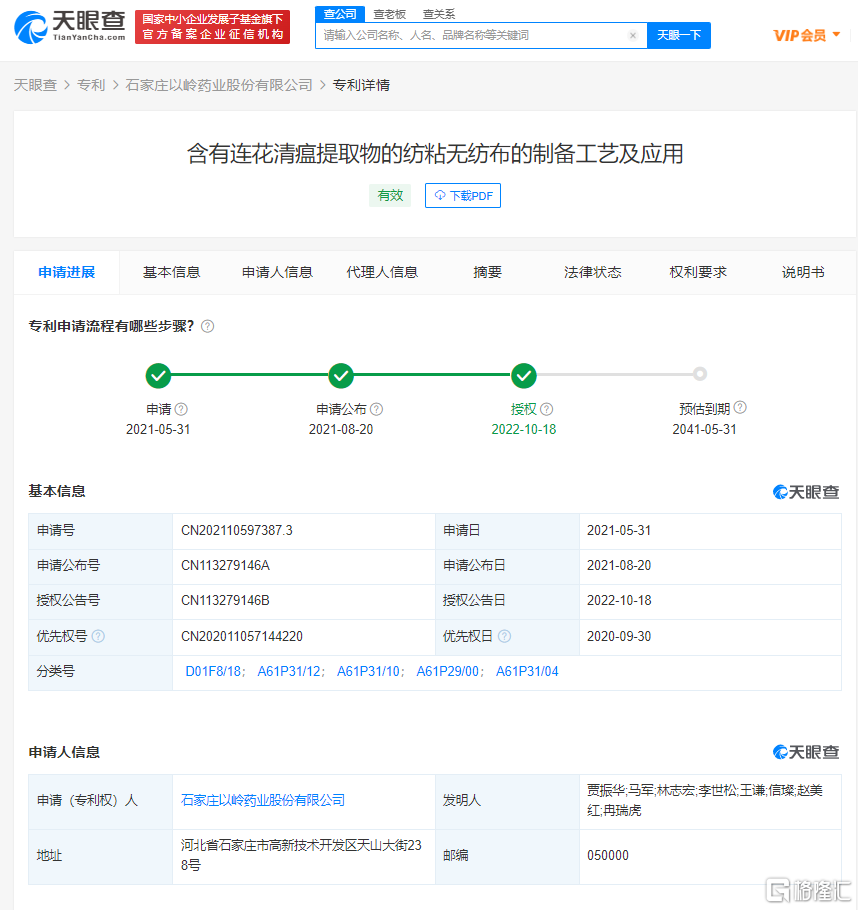
Task: Open help icon beside 申请 step label
Action: pyautogui.click(x=181, y=409)
